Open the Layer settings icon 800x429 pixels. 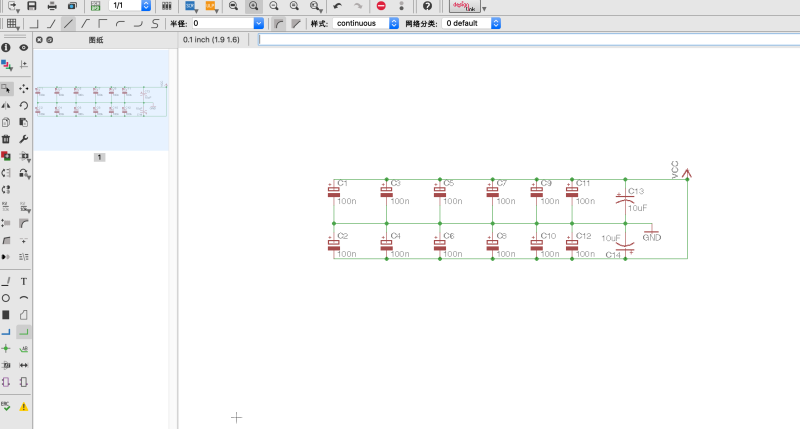(7, 65)
